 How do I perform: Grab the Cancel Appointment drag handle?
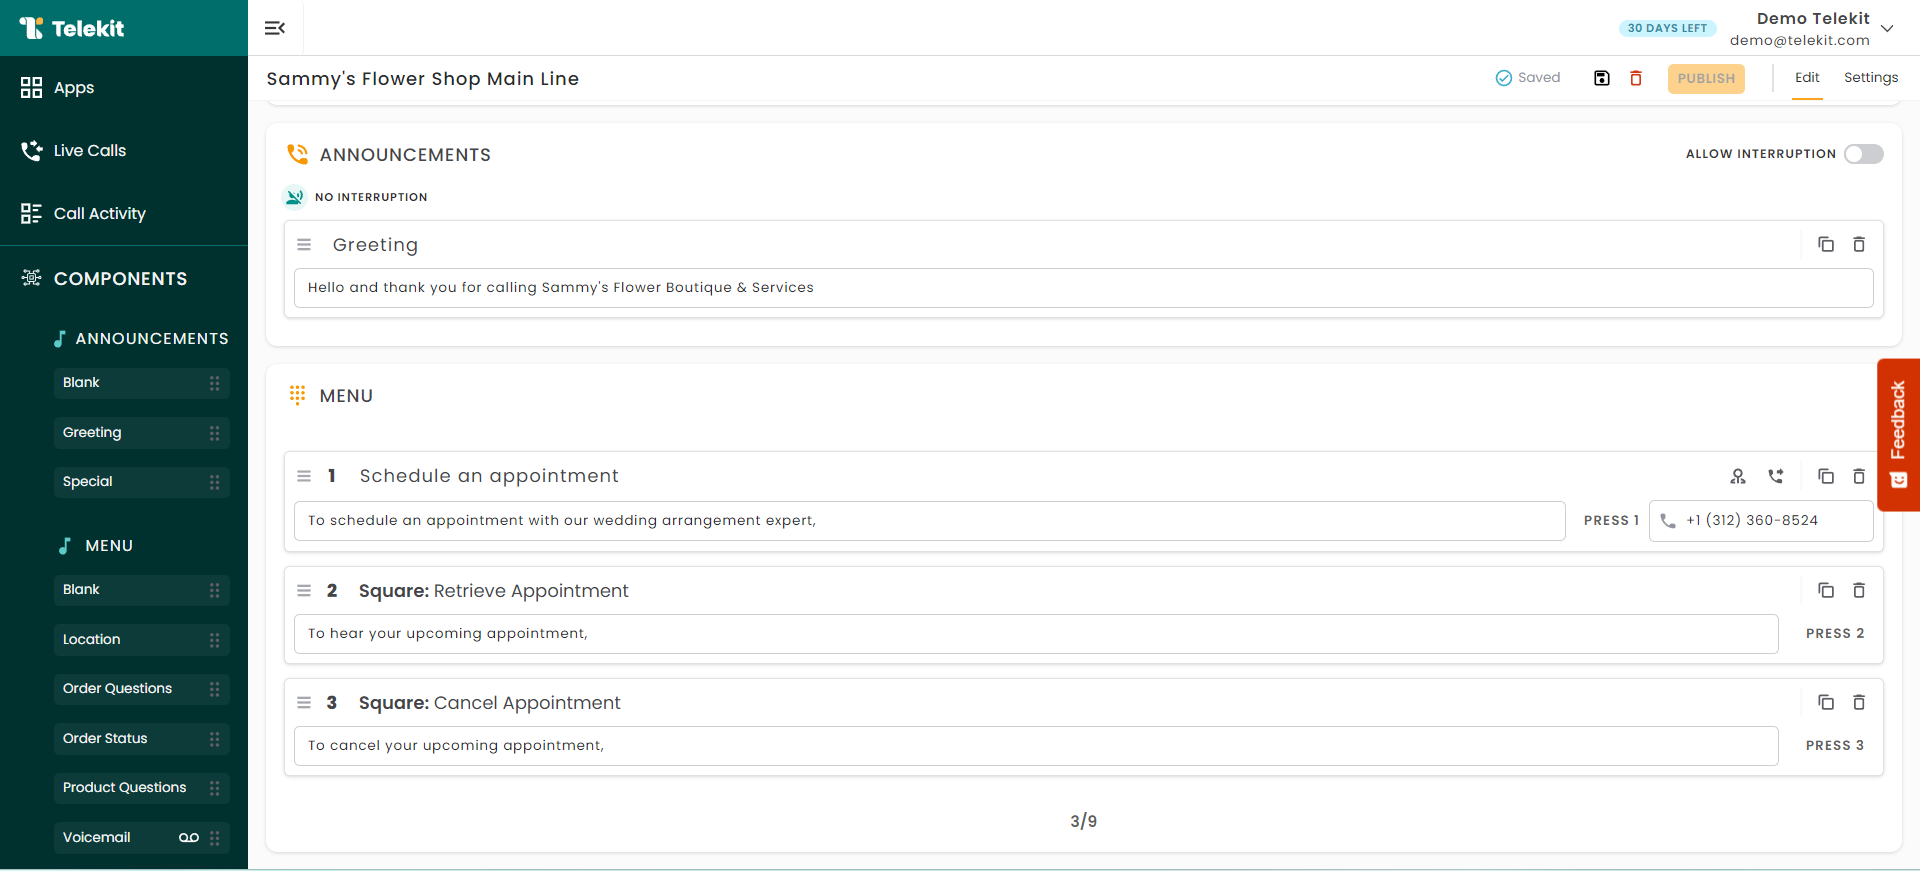pyautogui.click(x=304, y=703)
